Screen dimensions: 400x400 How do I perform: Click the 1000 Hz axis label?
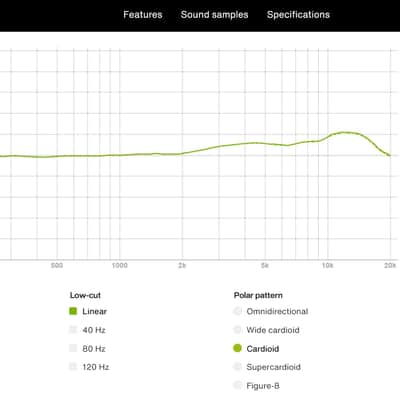pyautogui.click(x=119, y=266)
